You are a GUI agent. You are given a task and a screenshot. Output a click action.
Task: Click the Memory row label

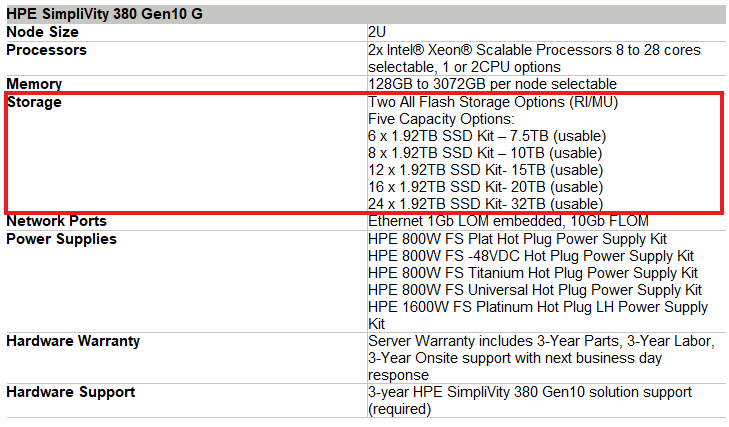click(34, 84)
